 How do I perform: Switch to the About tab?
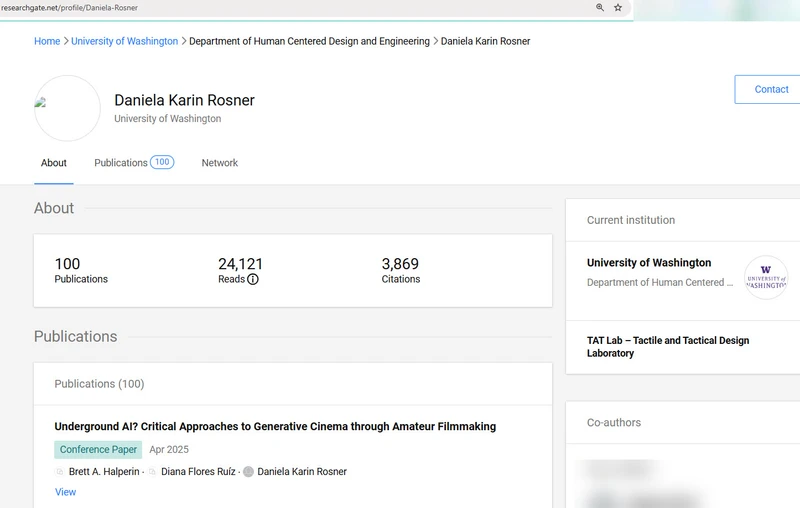pos(54,163)
